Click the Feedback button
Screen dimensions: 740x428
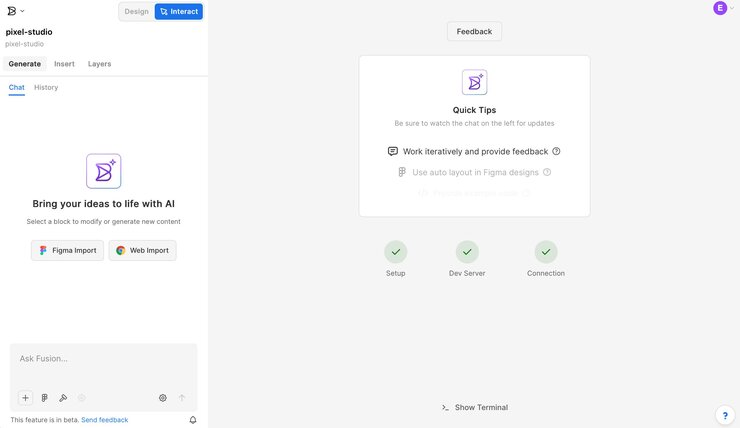474,31
